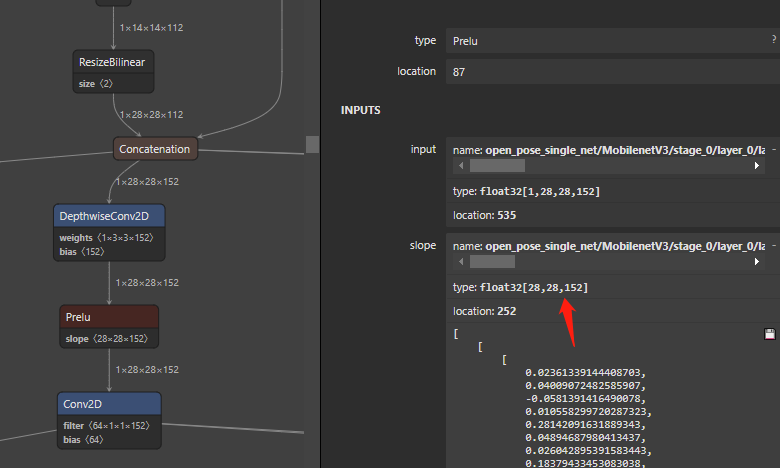Collapse the input tensor details

774,149
